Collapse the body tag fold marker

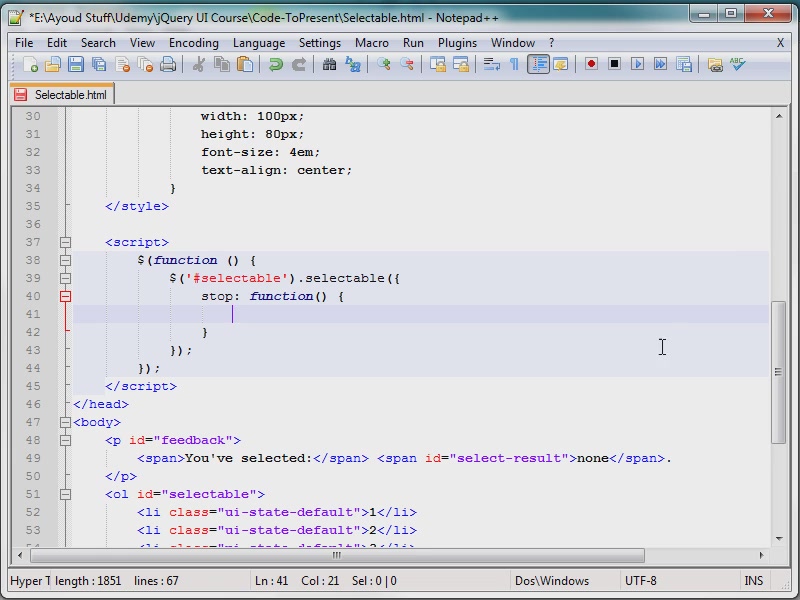65,422
